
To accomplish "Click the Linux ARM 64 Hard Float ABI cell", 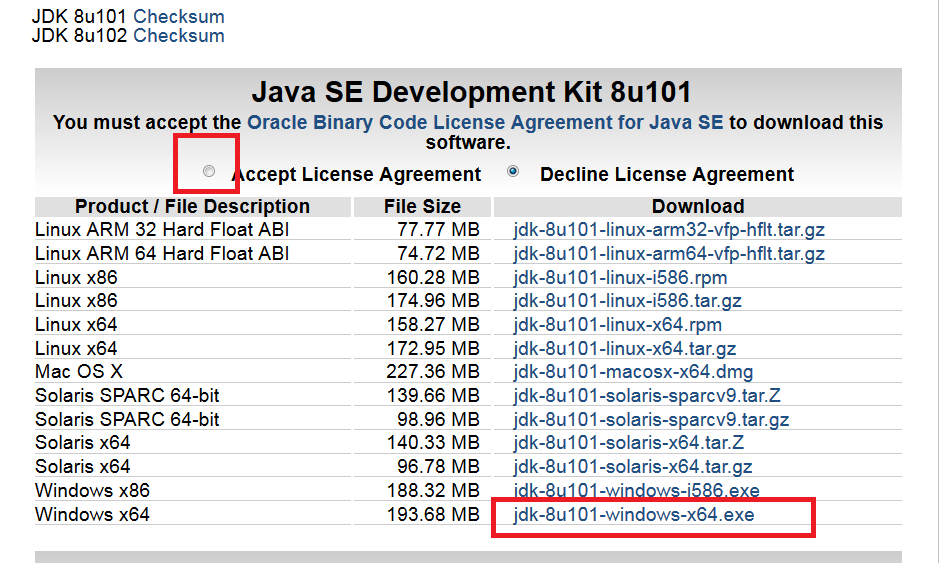I will tap(162, 254).
